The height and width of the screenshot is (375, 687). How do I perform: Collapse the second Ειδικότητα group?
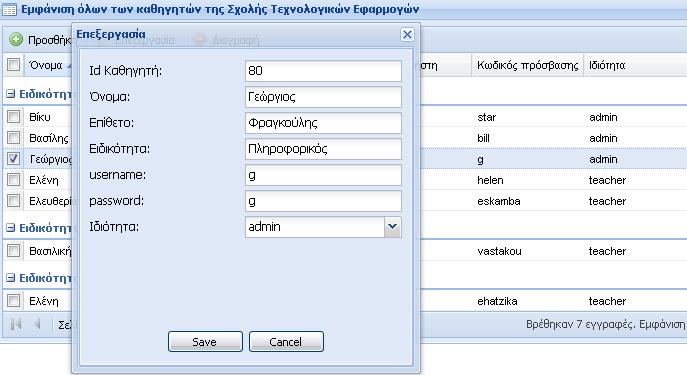[x=11, y=228]
